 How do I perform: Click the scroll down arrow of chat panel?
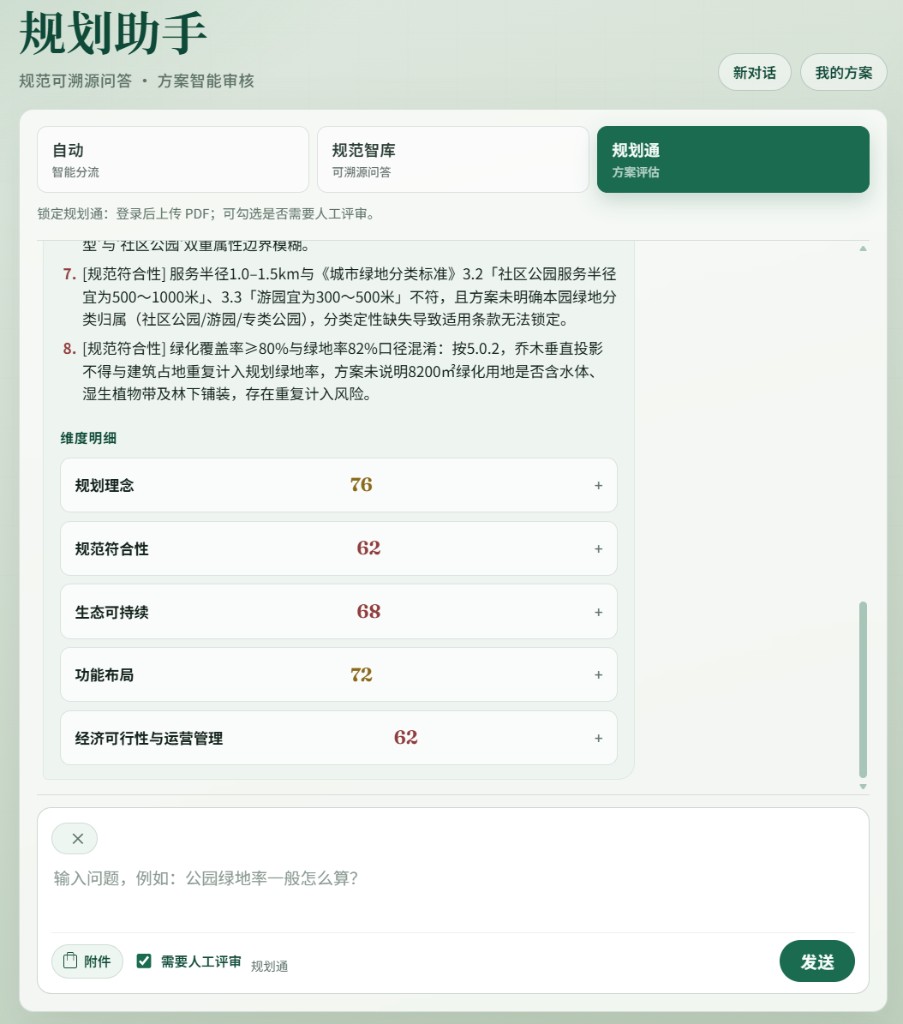point(863,786)
